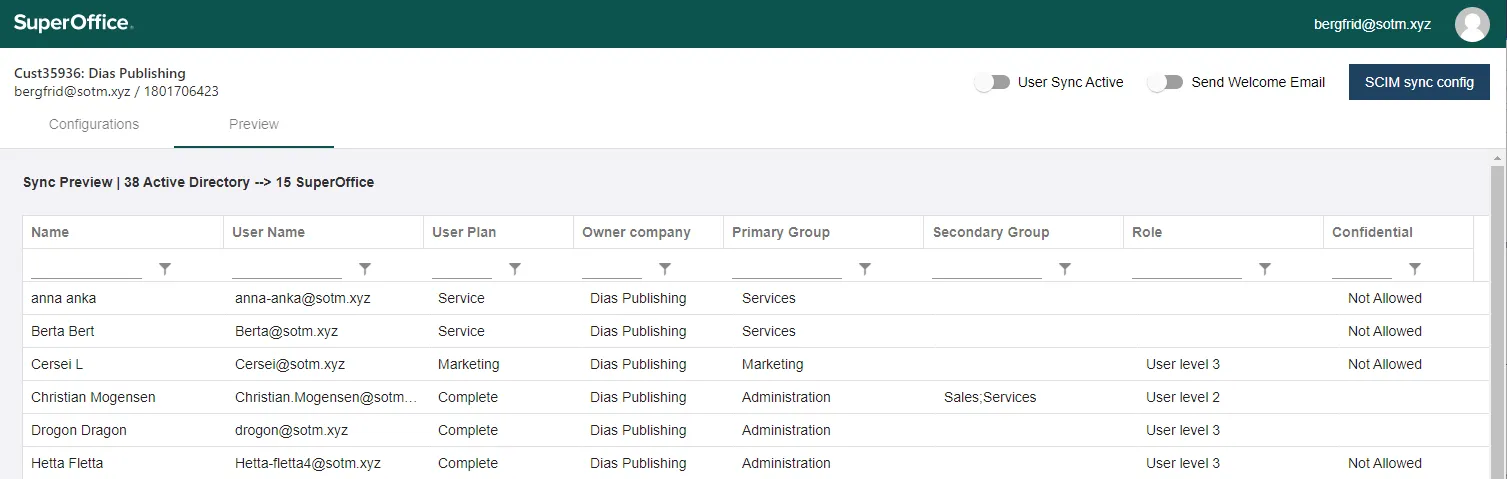Open the user profile avatar menu

coord(1472,24)
